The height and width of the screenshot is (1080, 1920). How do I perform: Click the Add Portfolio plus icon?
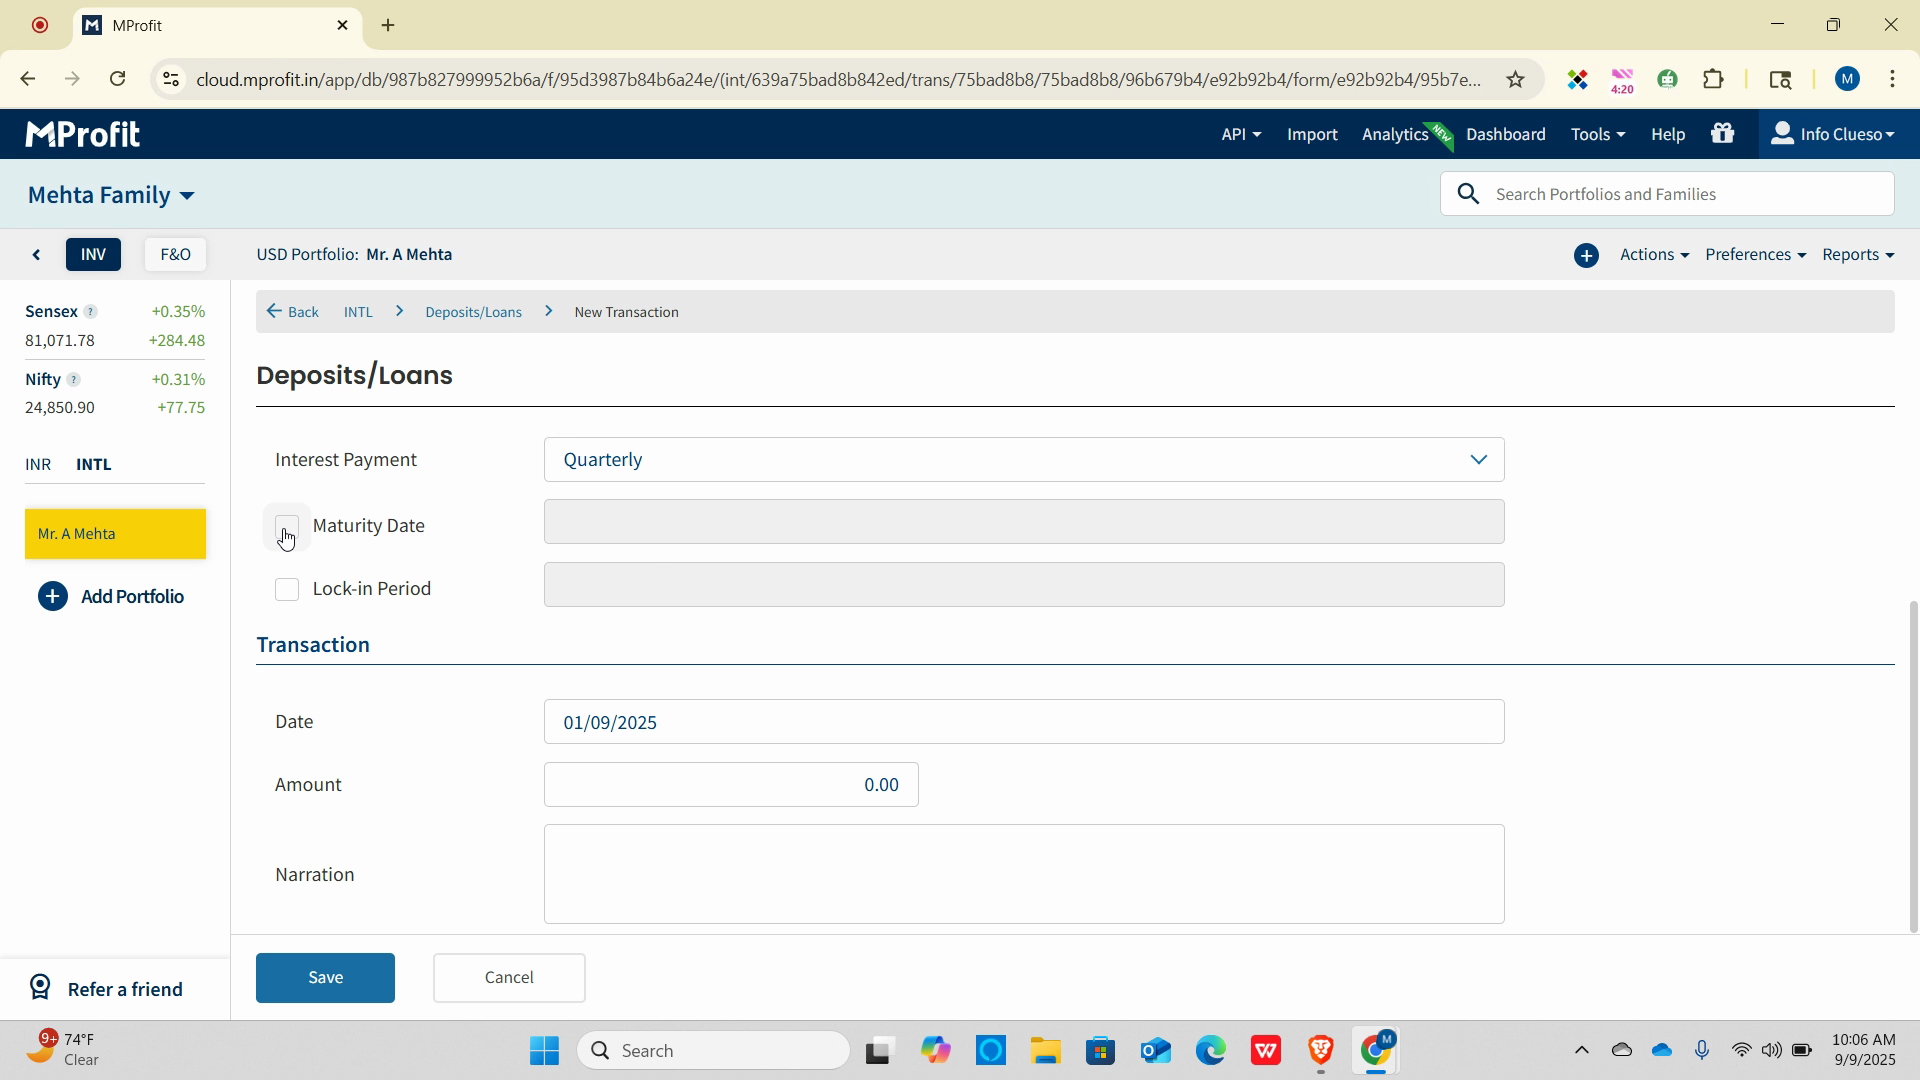[x=53, y=597]
